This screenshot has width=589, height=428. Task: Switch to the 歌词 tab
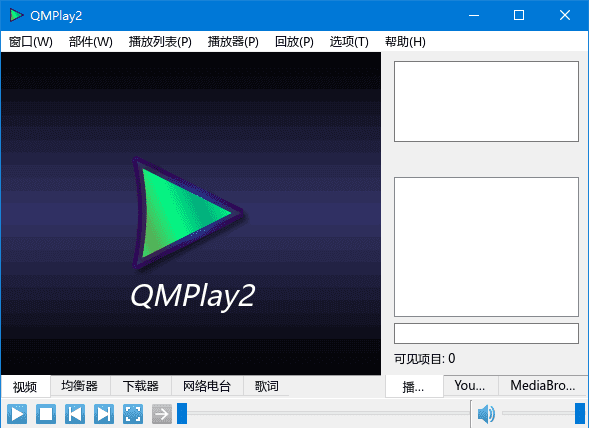pos(267,386)
